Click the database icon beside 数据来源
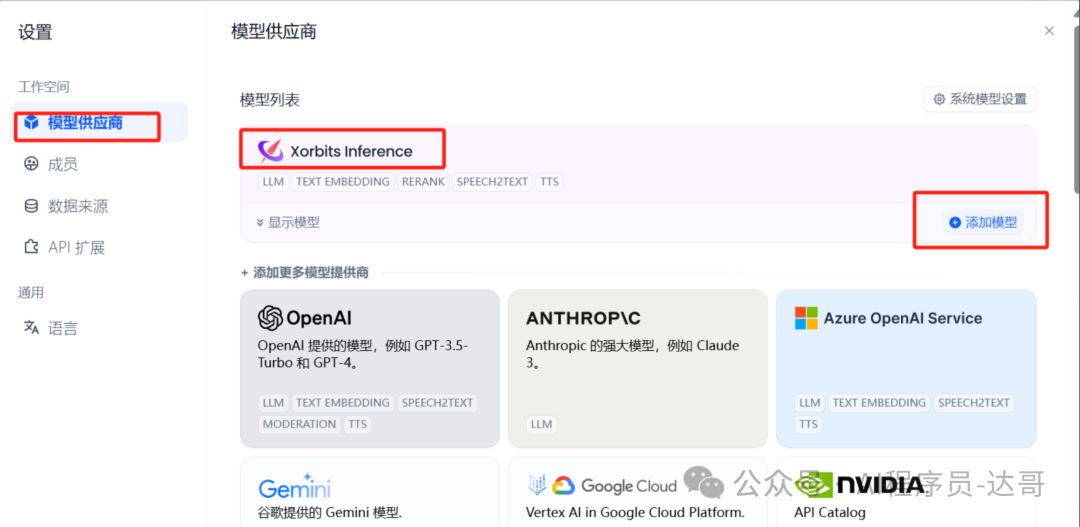 31,206
